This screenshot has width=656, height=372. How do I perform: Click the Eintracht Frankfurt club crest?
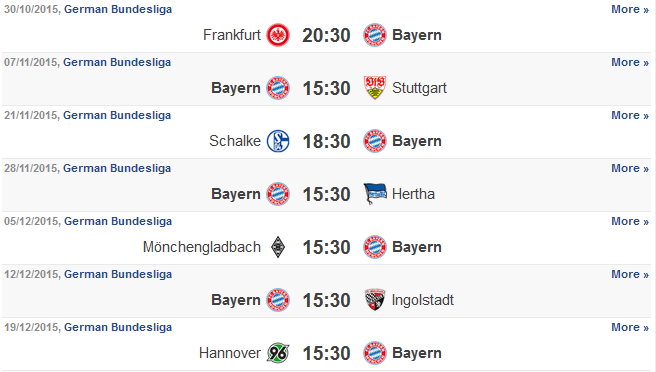278,35
